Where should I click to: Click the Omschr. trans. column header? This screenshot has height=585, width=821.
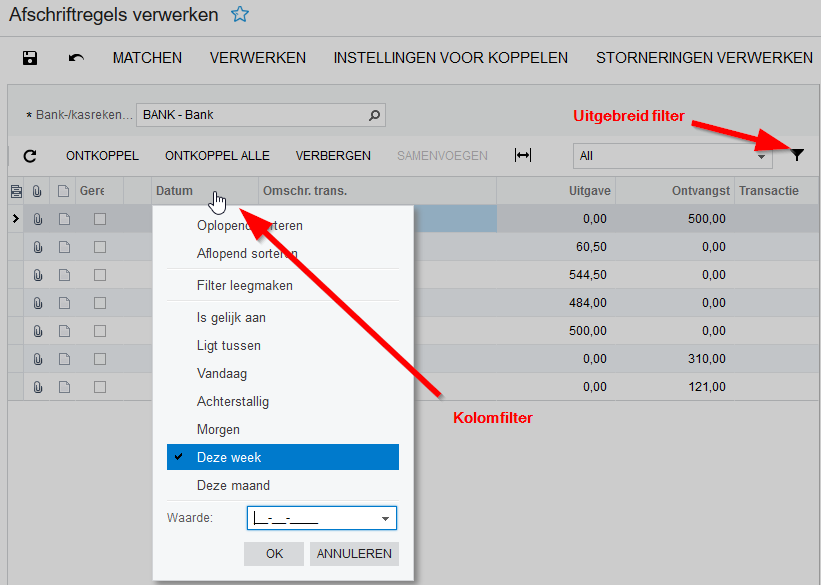378,191
